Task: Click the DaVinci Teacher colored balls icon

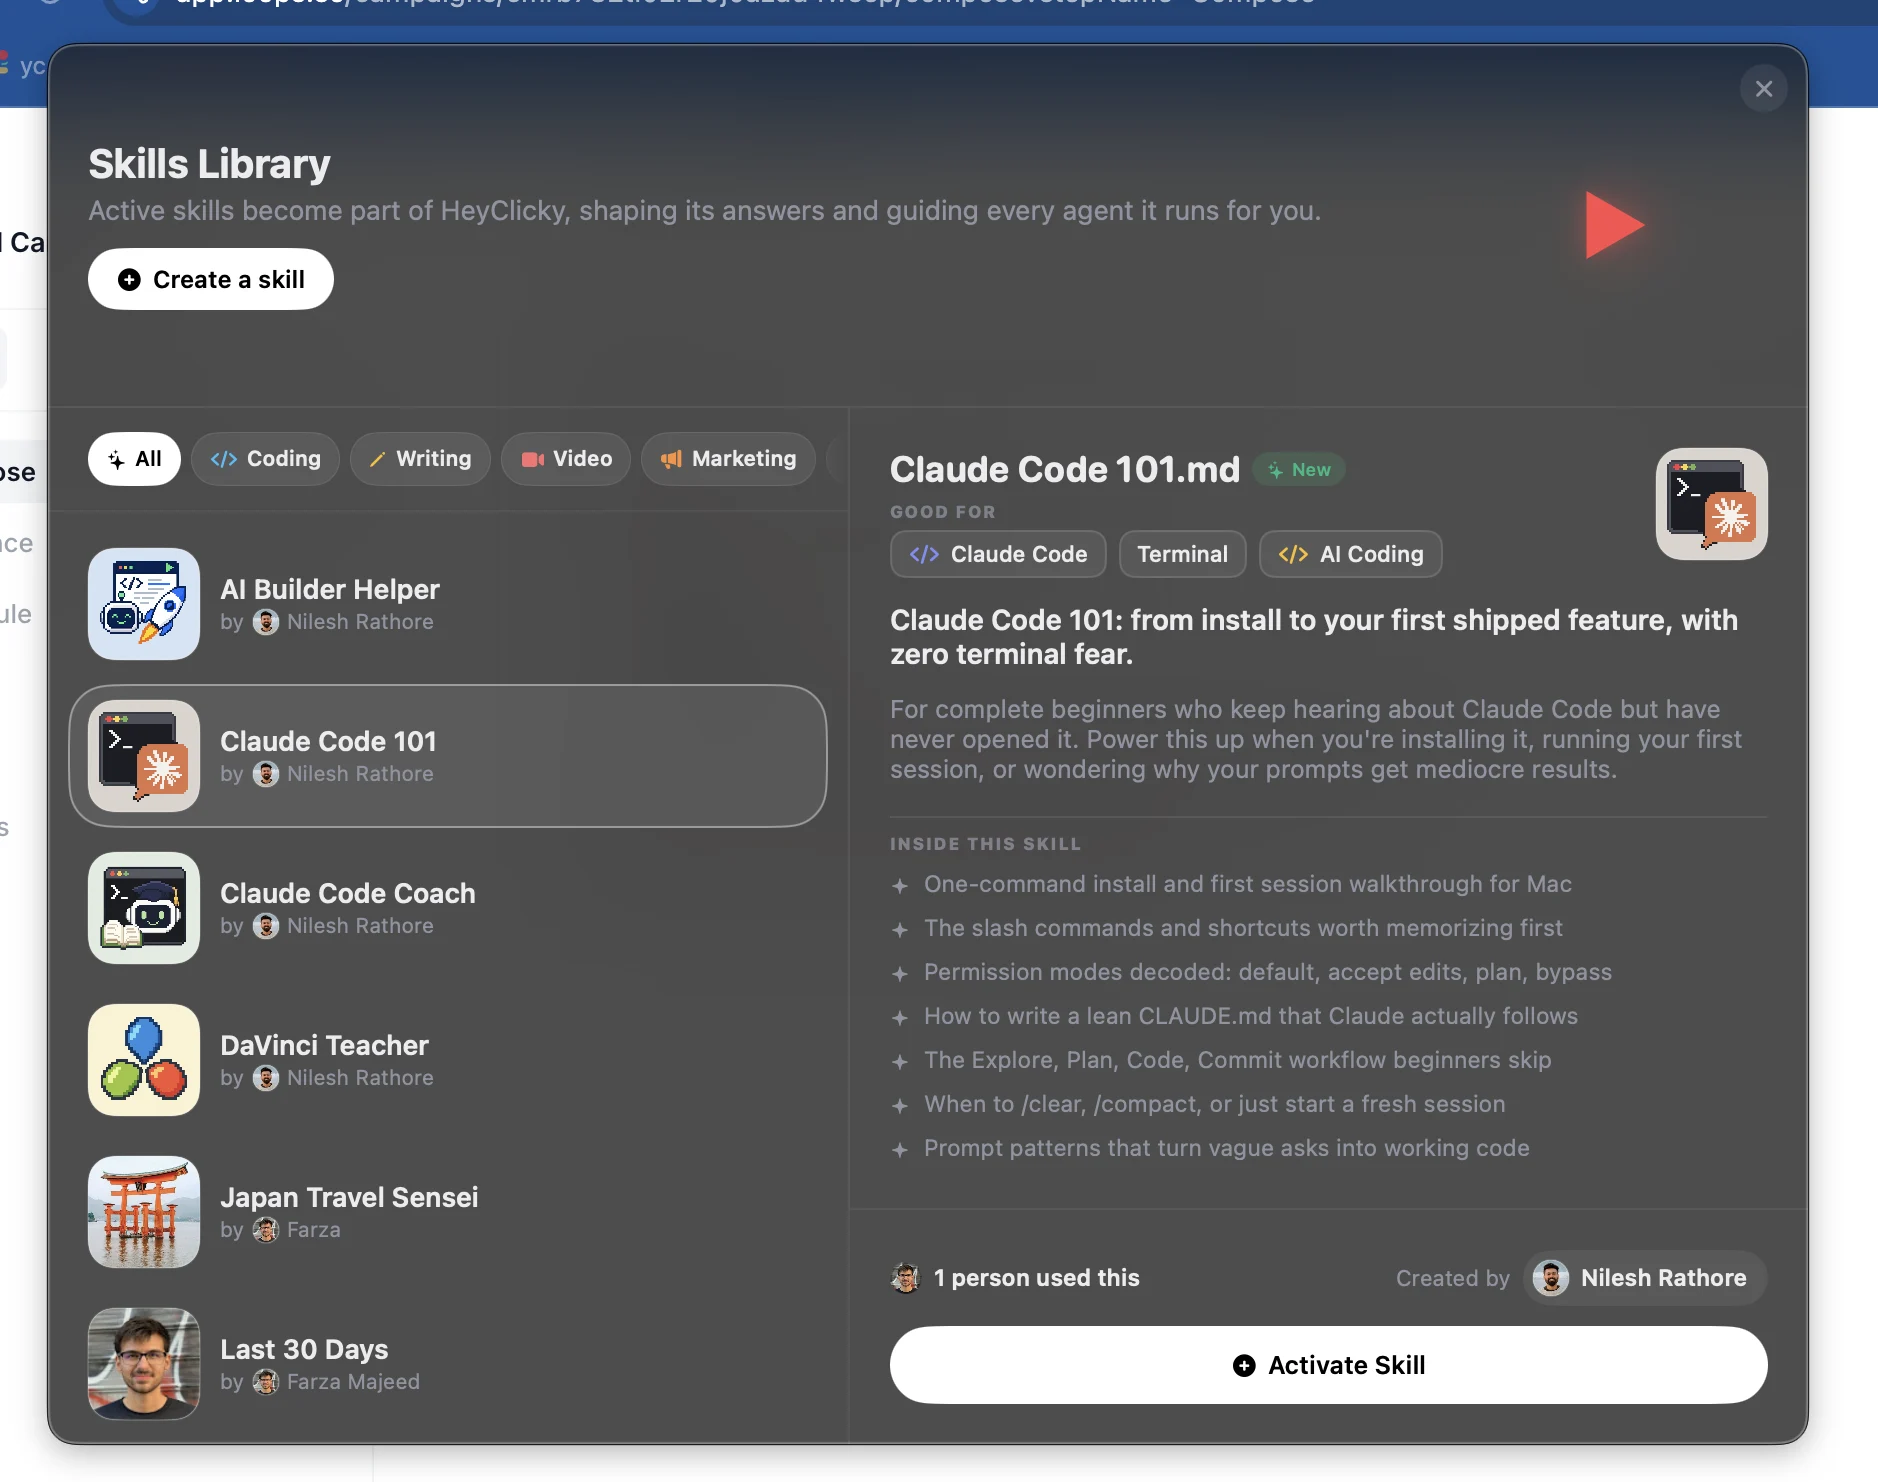Action: (x=144, y=1060)
